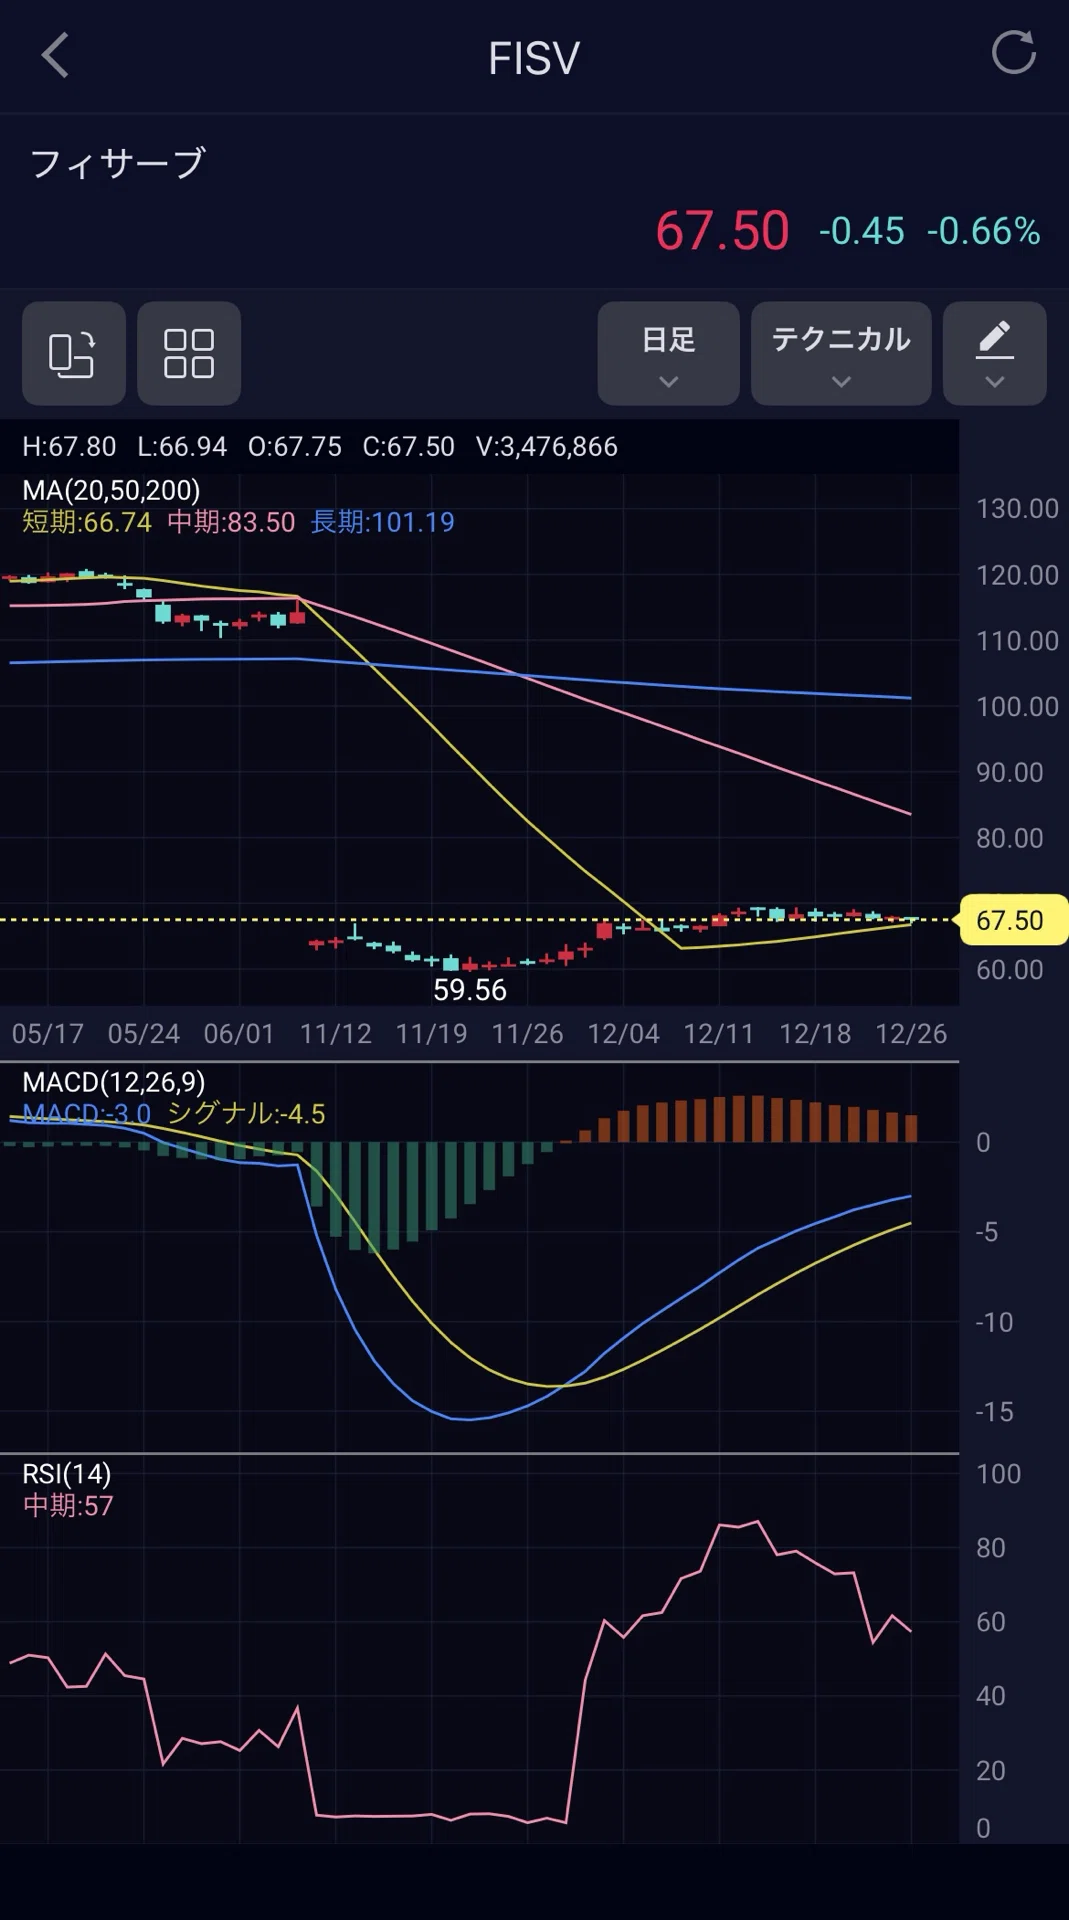The height and width of the screenshot is (1920, 1069).
Task: Tap the yellow 67.50 price tag on axis
Action: pyautogui.click(x=1012, y=920)
